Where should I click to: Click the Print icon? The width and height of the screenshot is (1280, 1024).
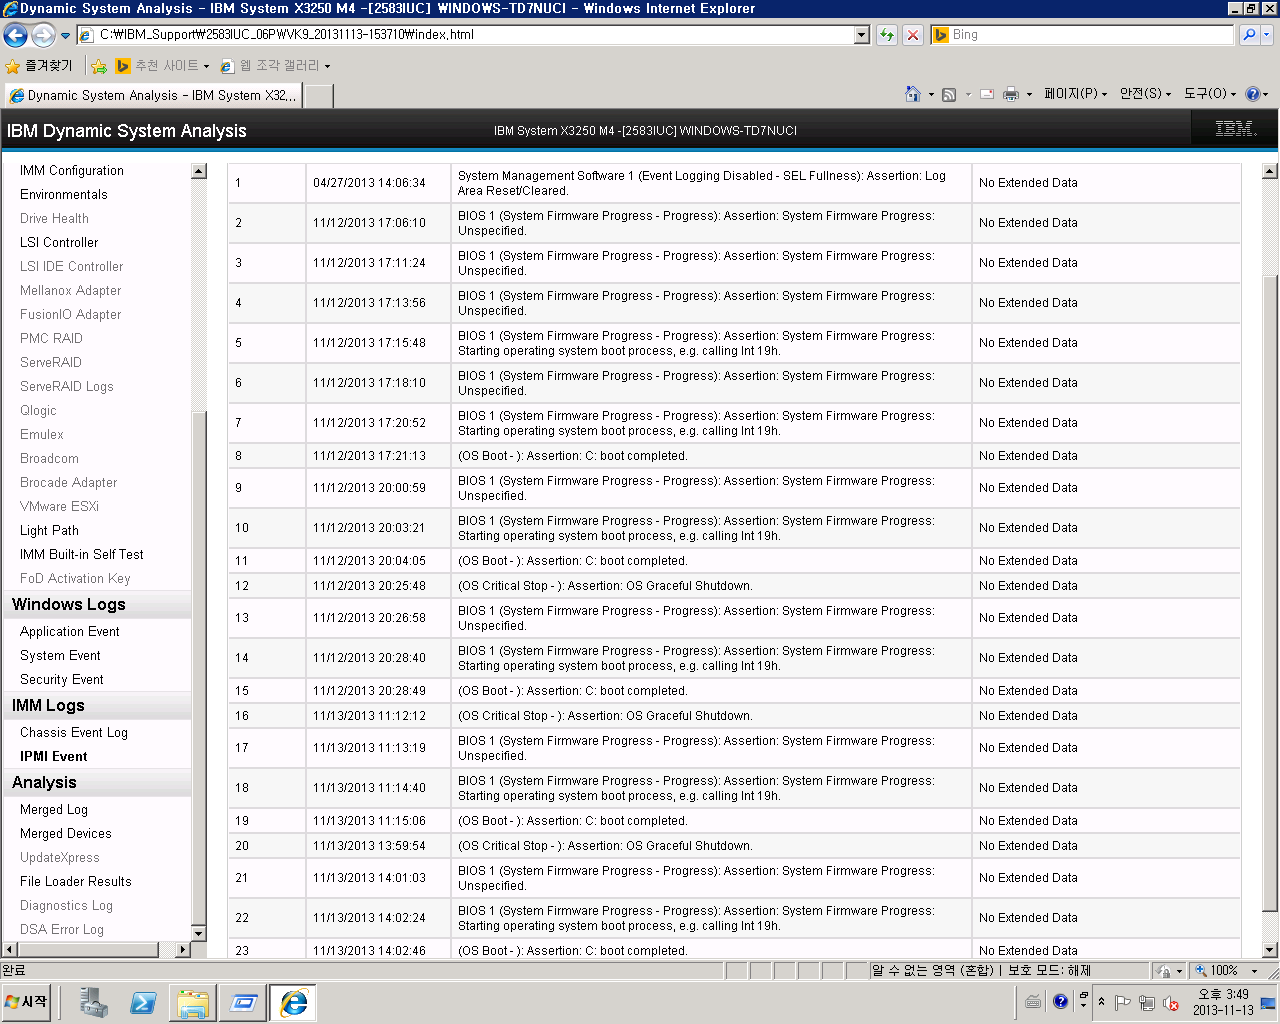(1011, 94)
